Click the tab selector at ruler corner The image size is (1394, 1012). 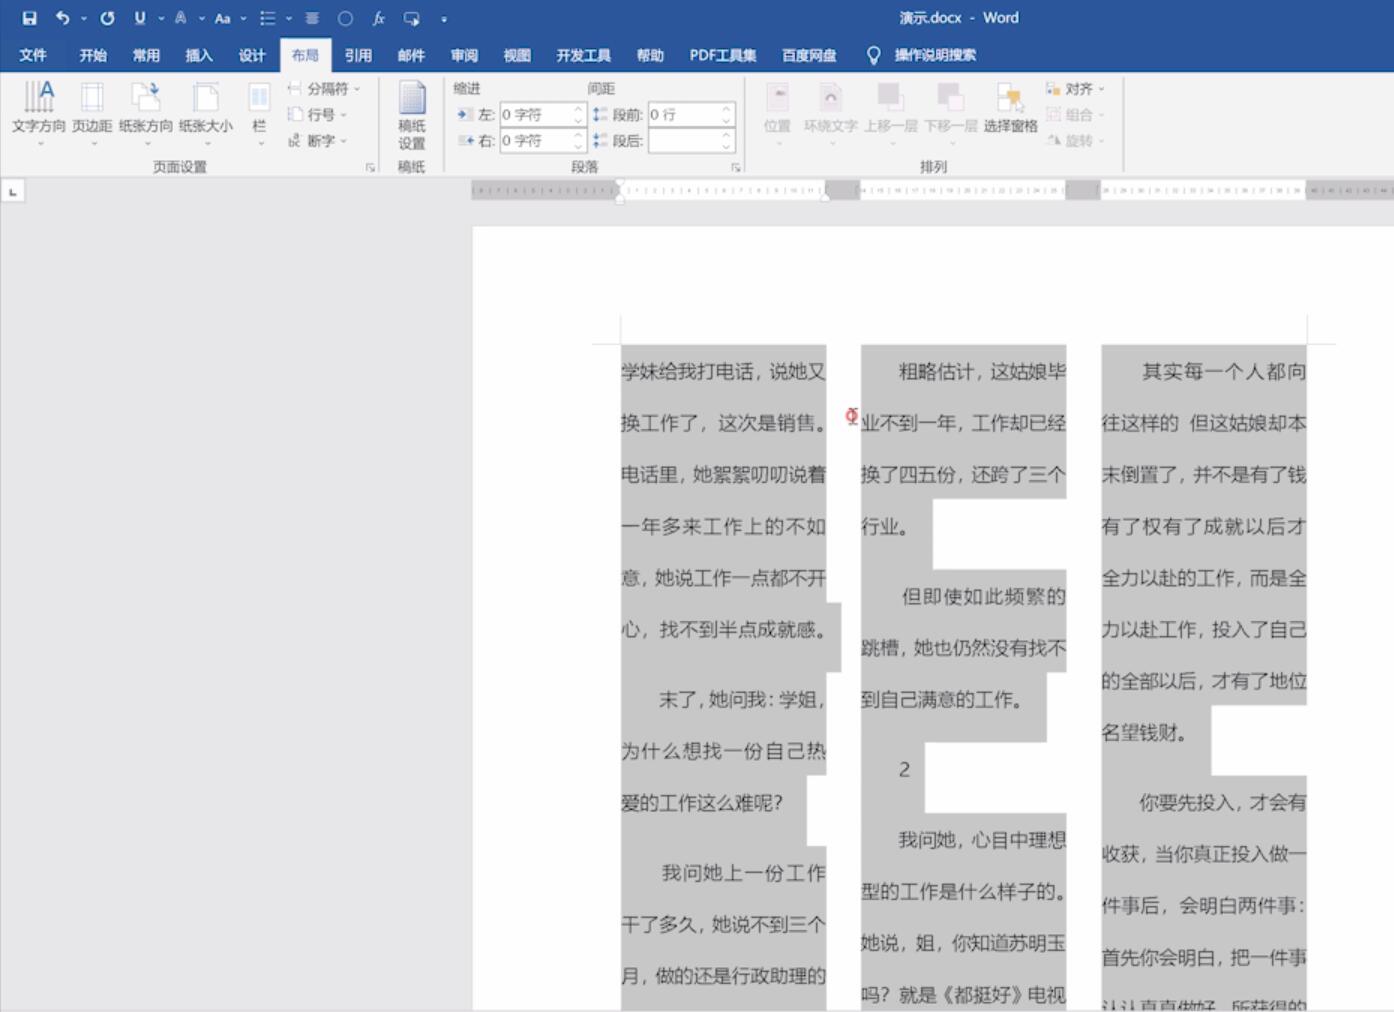13,191
